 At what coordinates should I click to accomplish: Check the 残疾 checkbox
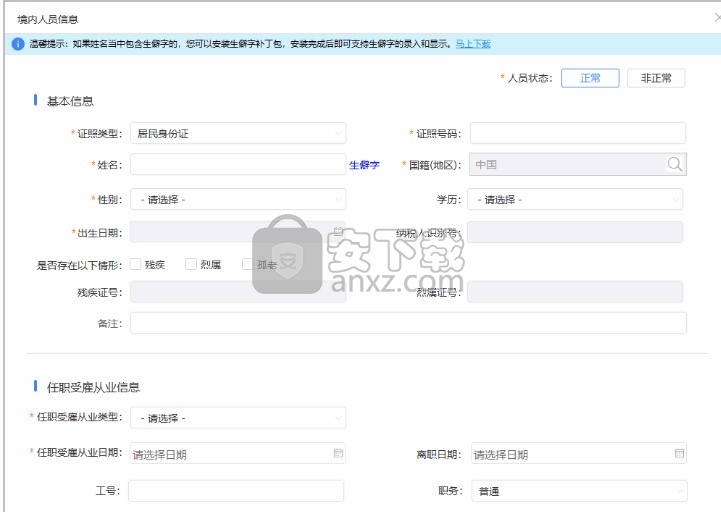pos(135,264)
